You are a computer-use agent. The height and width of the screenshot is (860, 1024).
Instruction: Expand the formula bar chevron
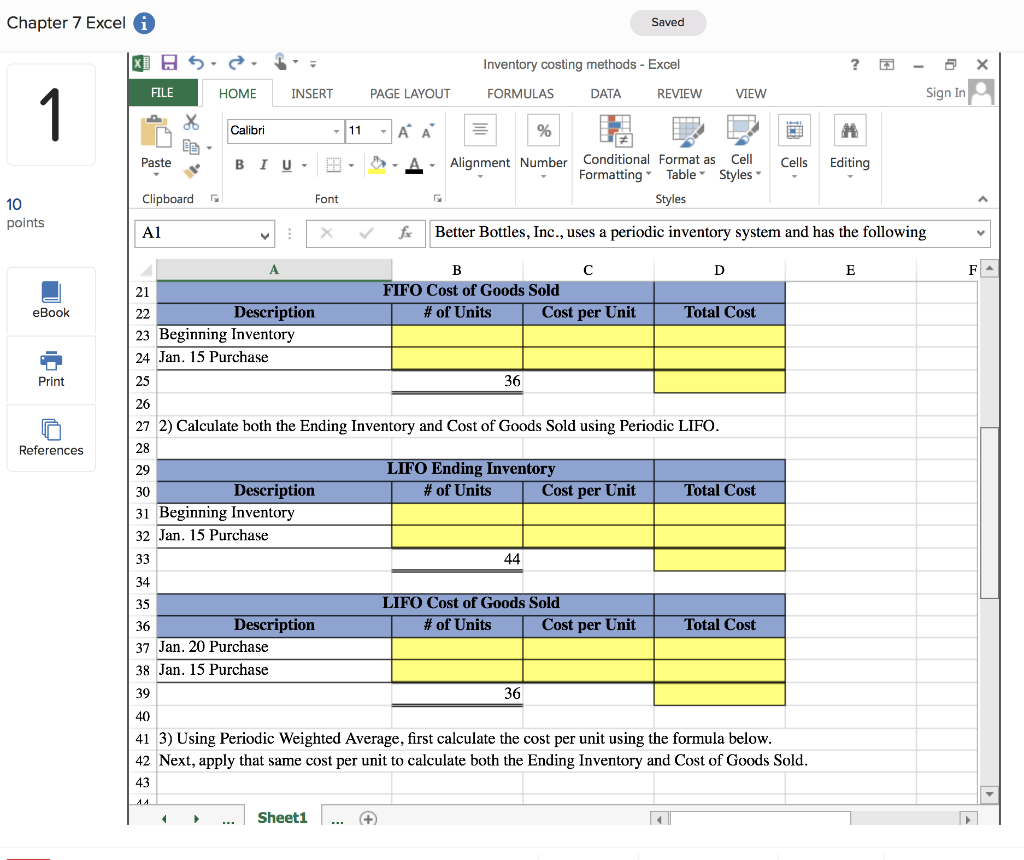(980, 233)
